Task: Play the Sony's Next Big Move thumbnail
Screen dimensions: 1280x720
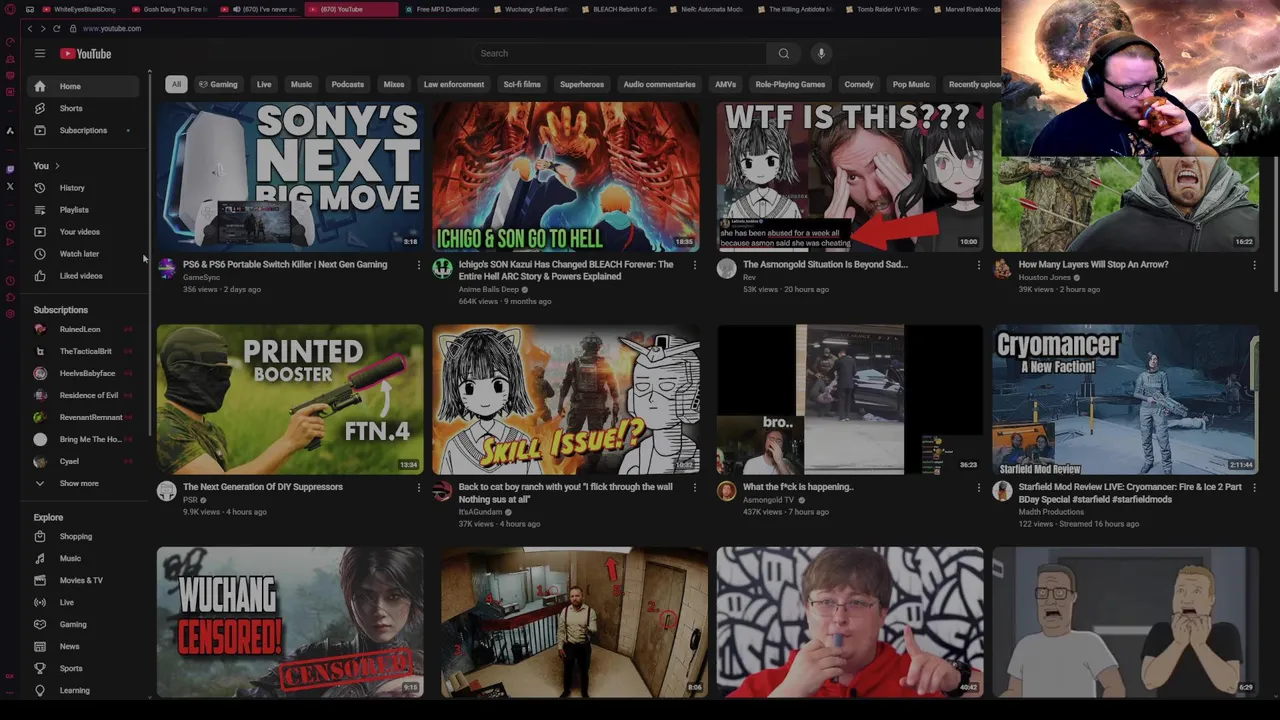Action: coord(290,176)
